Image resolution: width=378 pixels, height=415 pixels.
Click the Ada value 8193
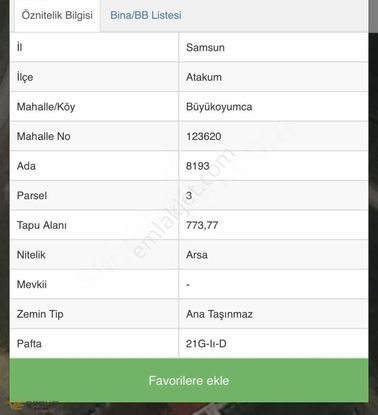[x=198, y=166]
